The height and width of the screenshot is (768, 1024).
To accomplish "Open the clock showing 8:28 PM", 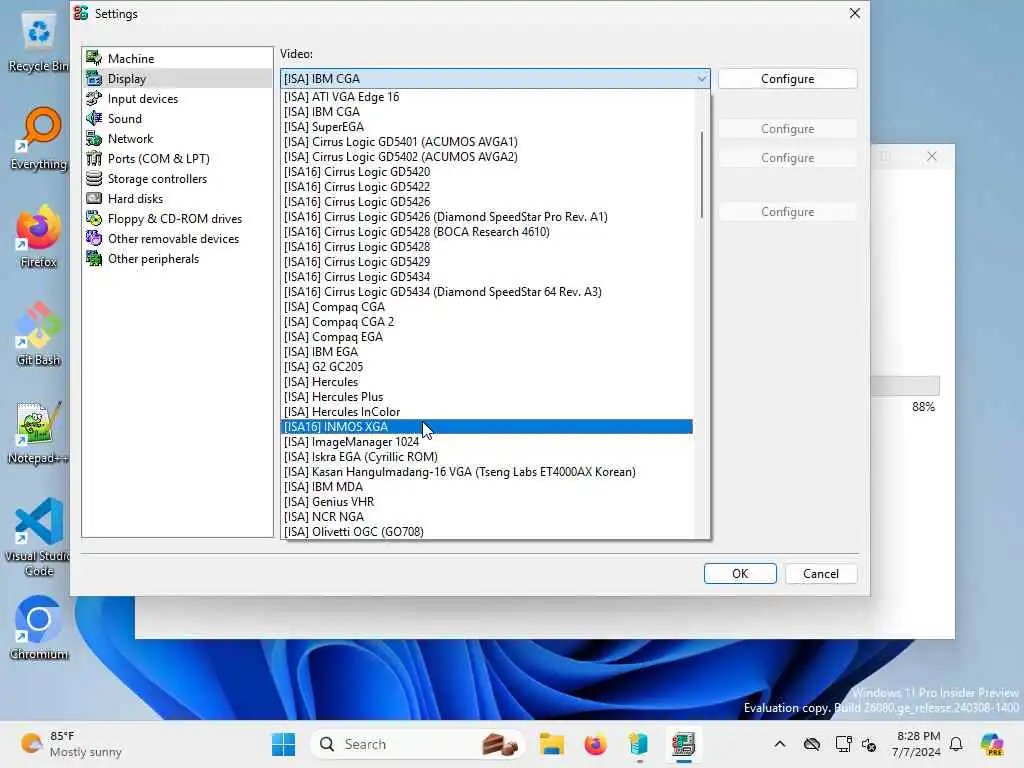I will tap(917, 744).
